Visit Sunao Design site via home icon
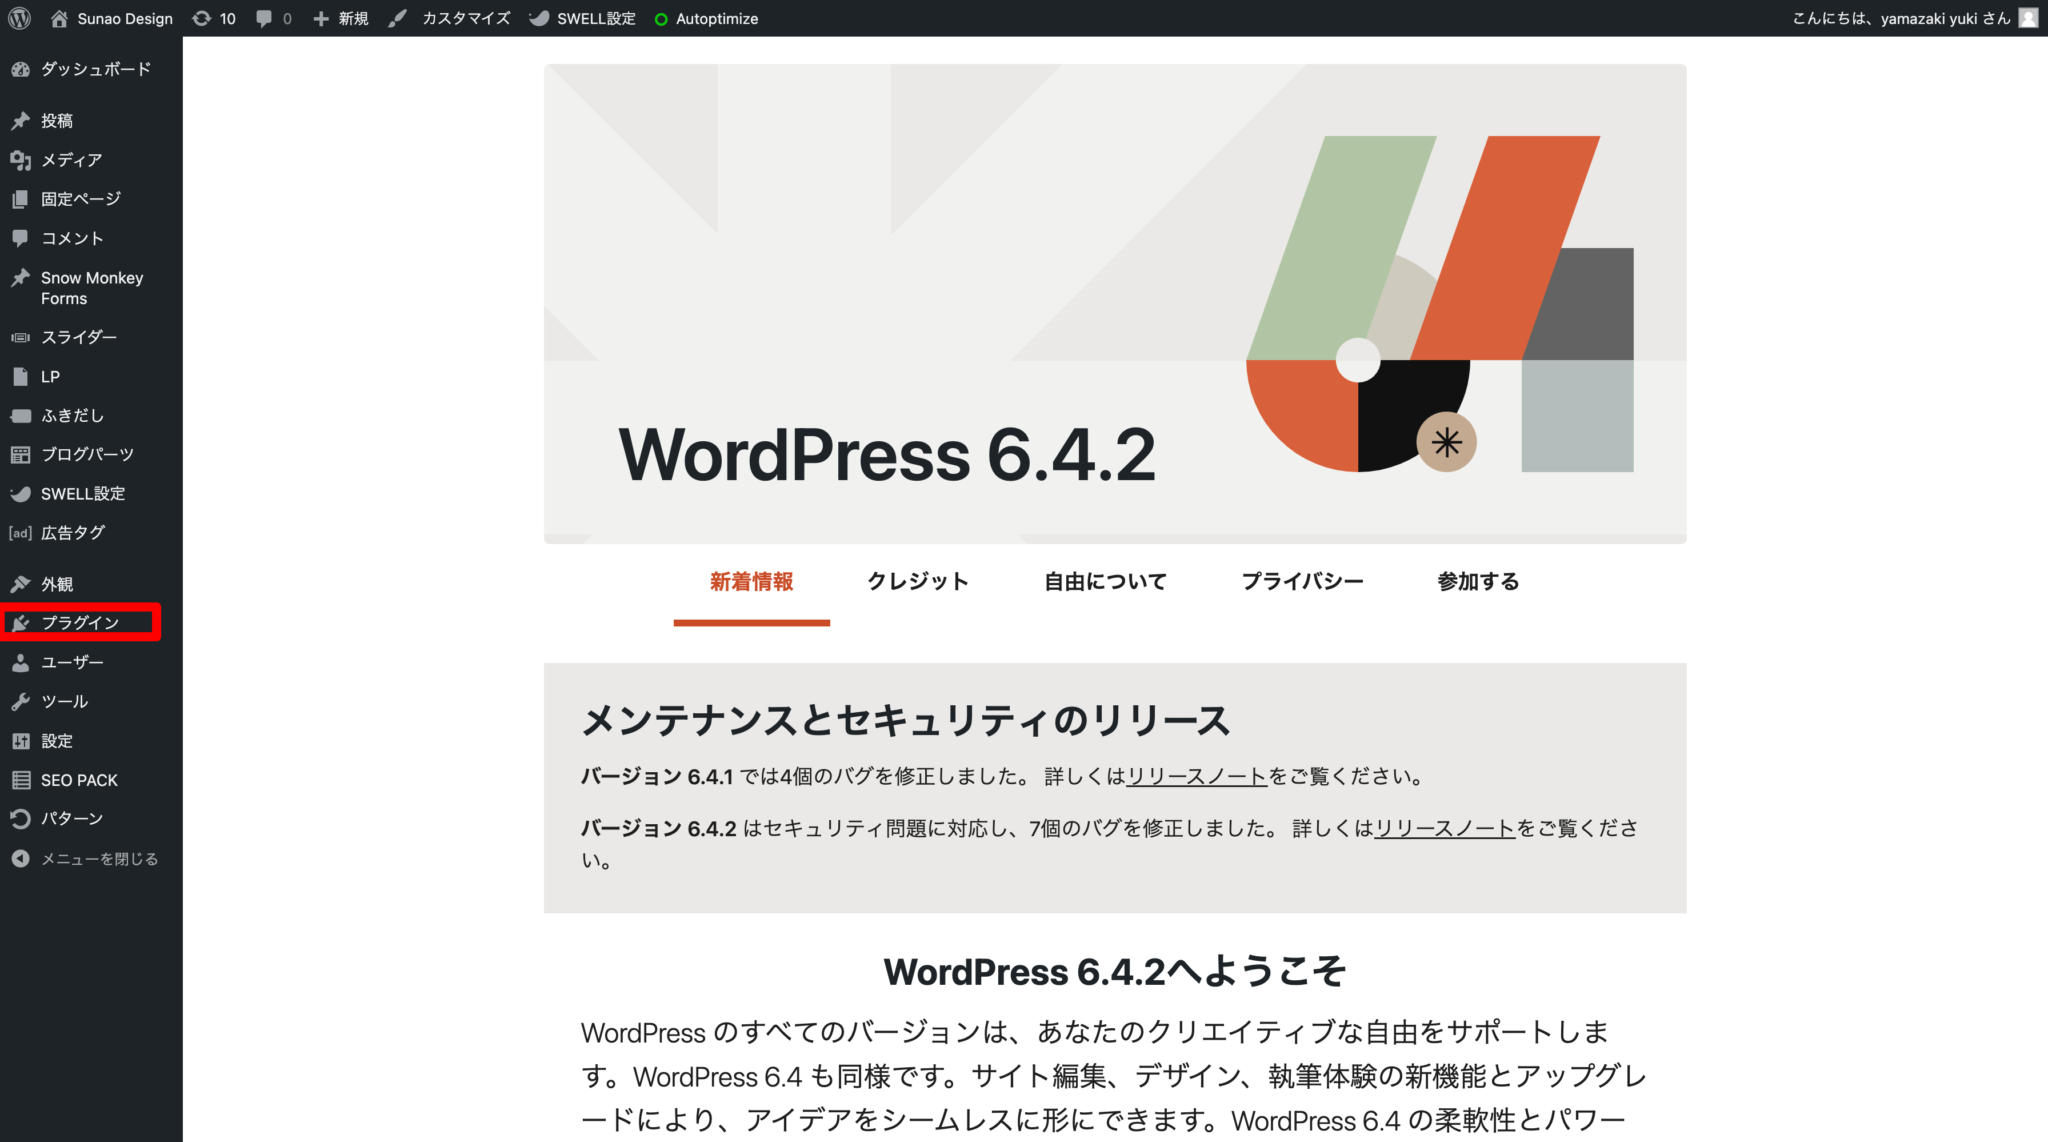The width and height of the screenshot is (2048, 1142). pyautogui.click(x=59, y=18)
